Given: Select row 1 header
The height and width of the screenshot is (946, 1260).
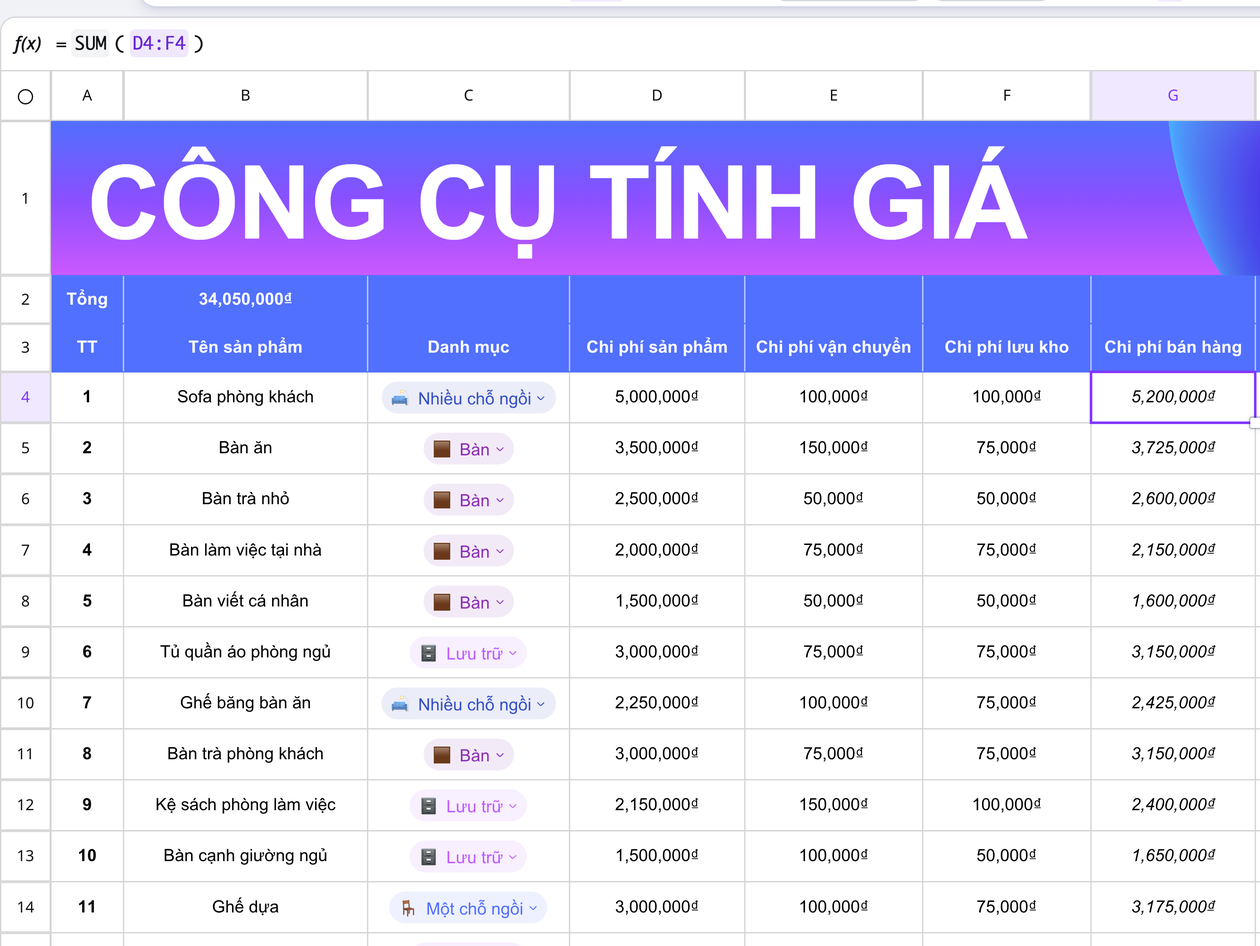Looking at the screenshot, I should point(25,198).
